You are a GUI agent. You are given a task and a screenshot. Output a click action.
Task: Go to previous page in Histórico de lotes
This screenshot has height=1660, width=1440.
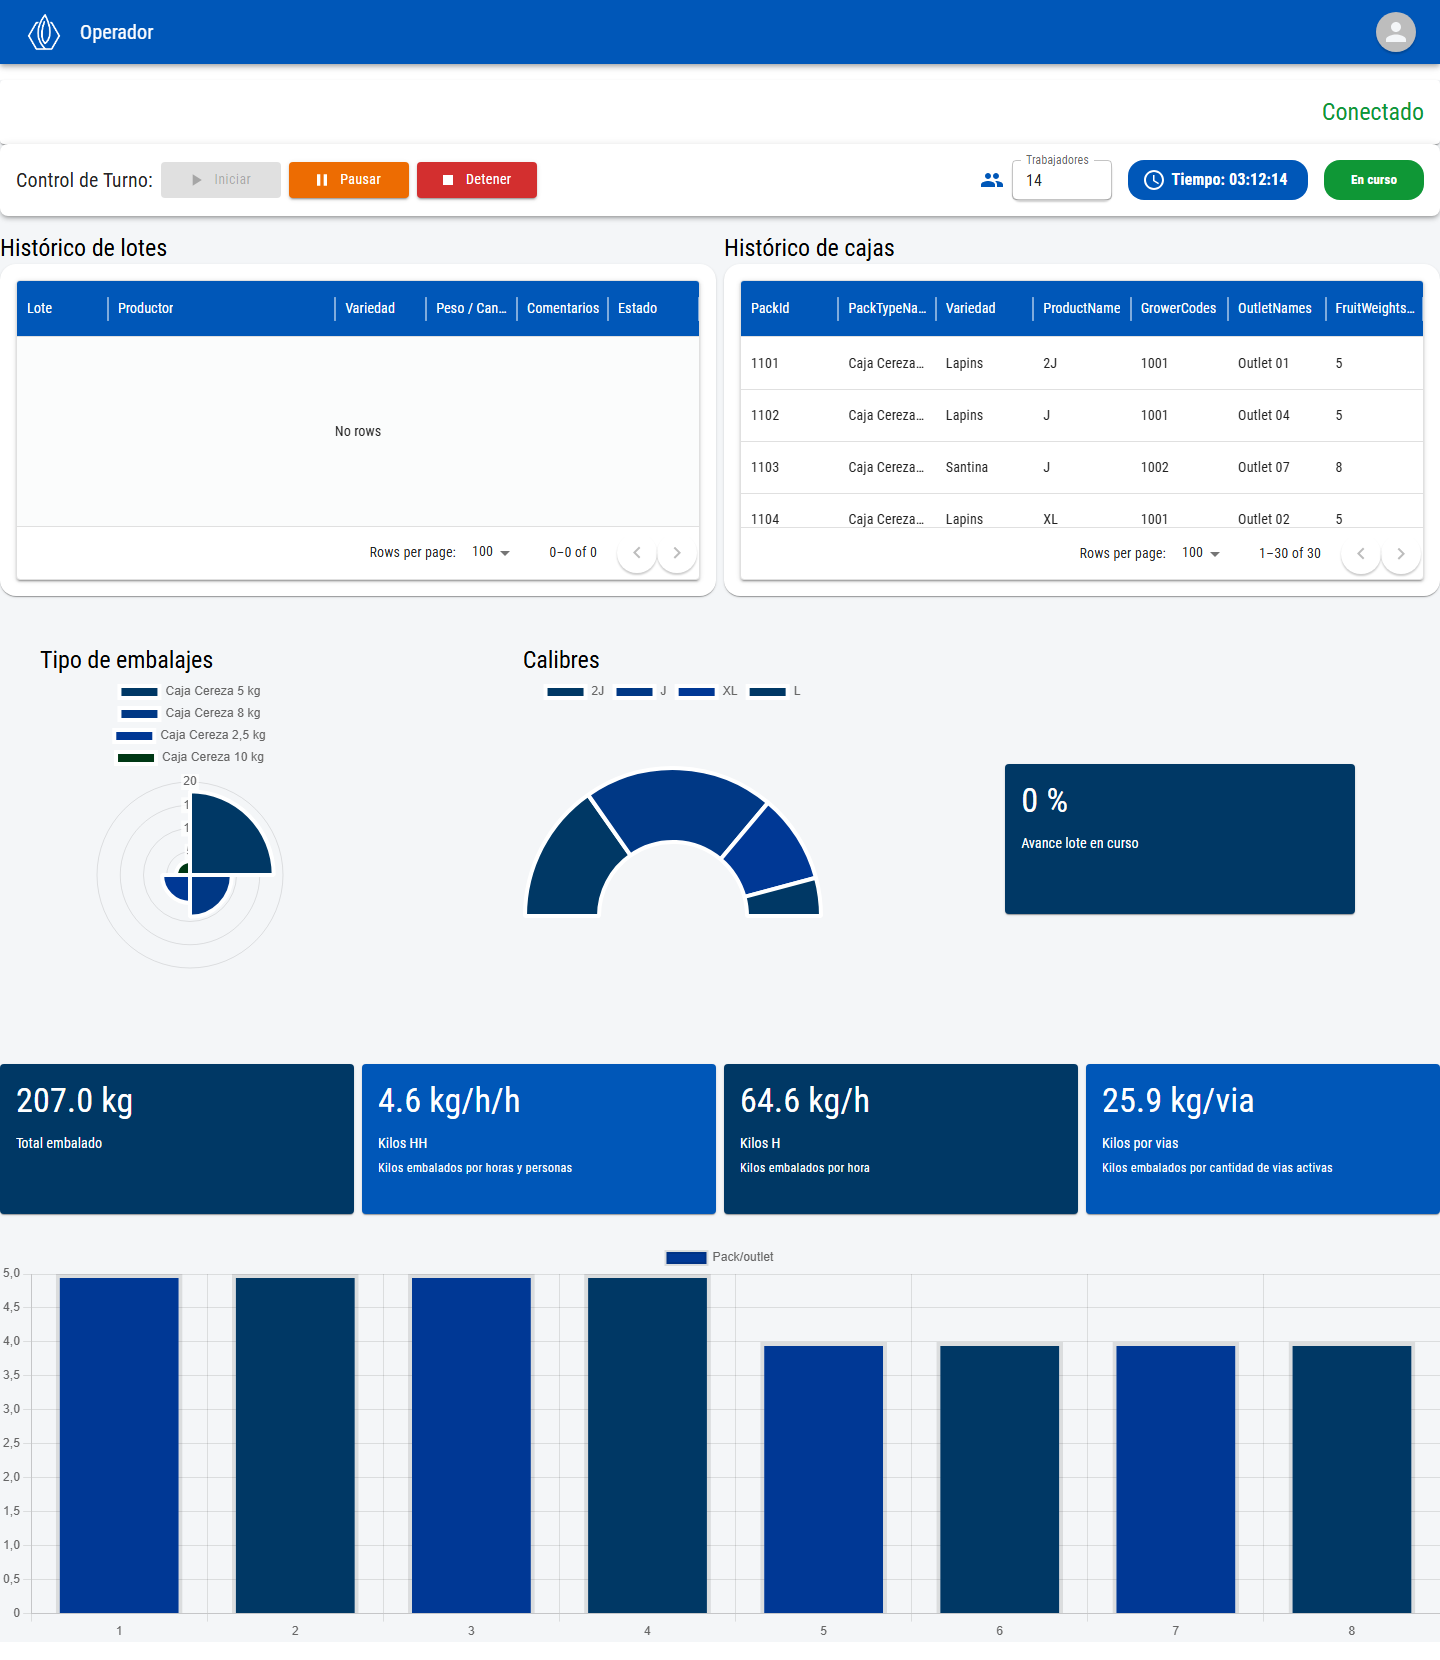click(637, 553)
